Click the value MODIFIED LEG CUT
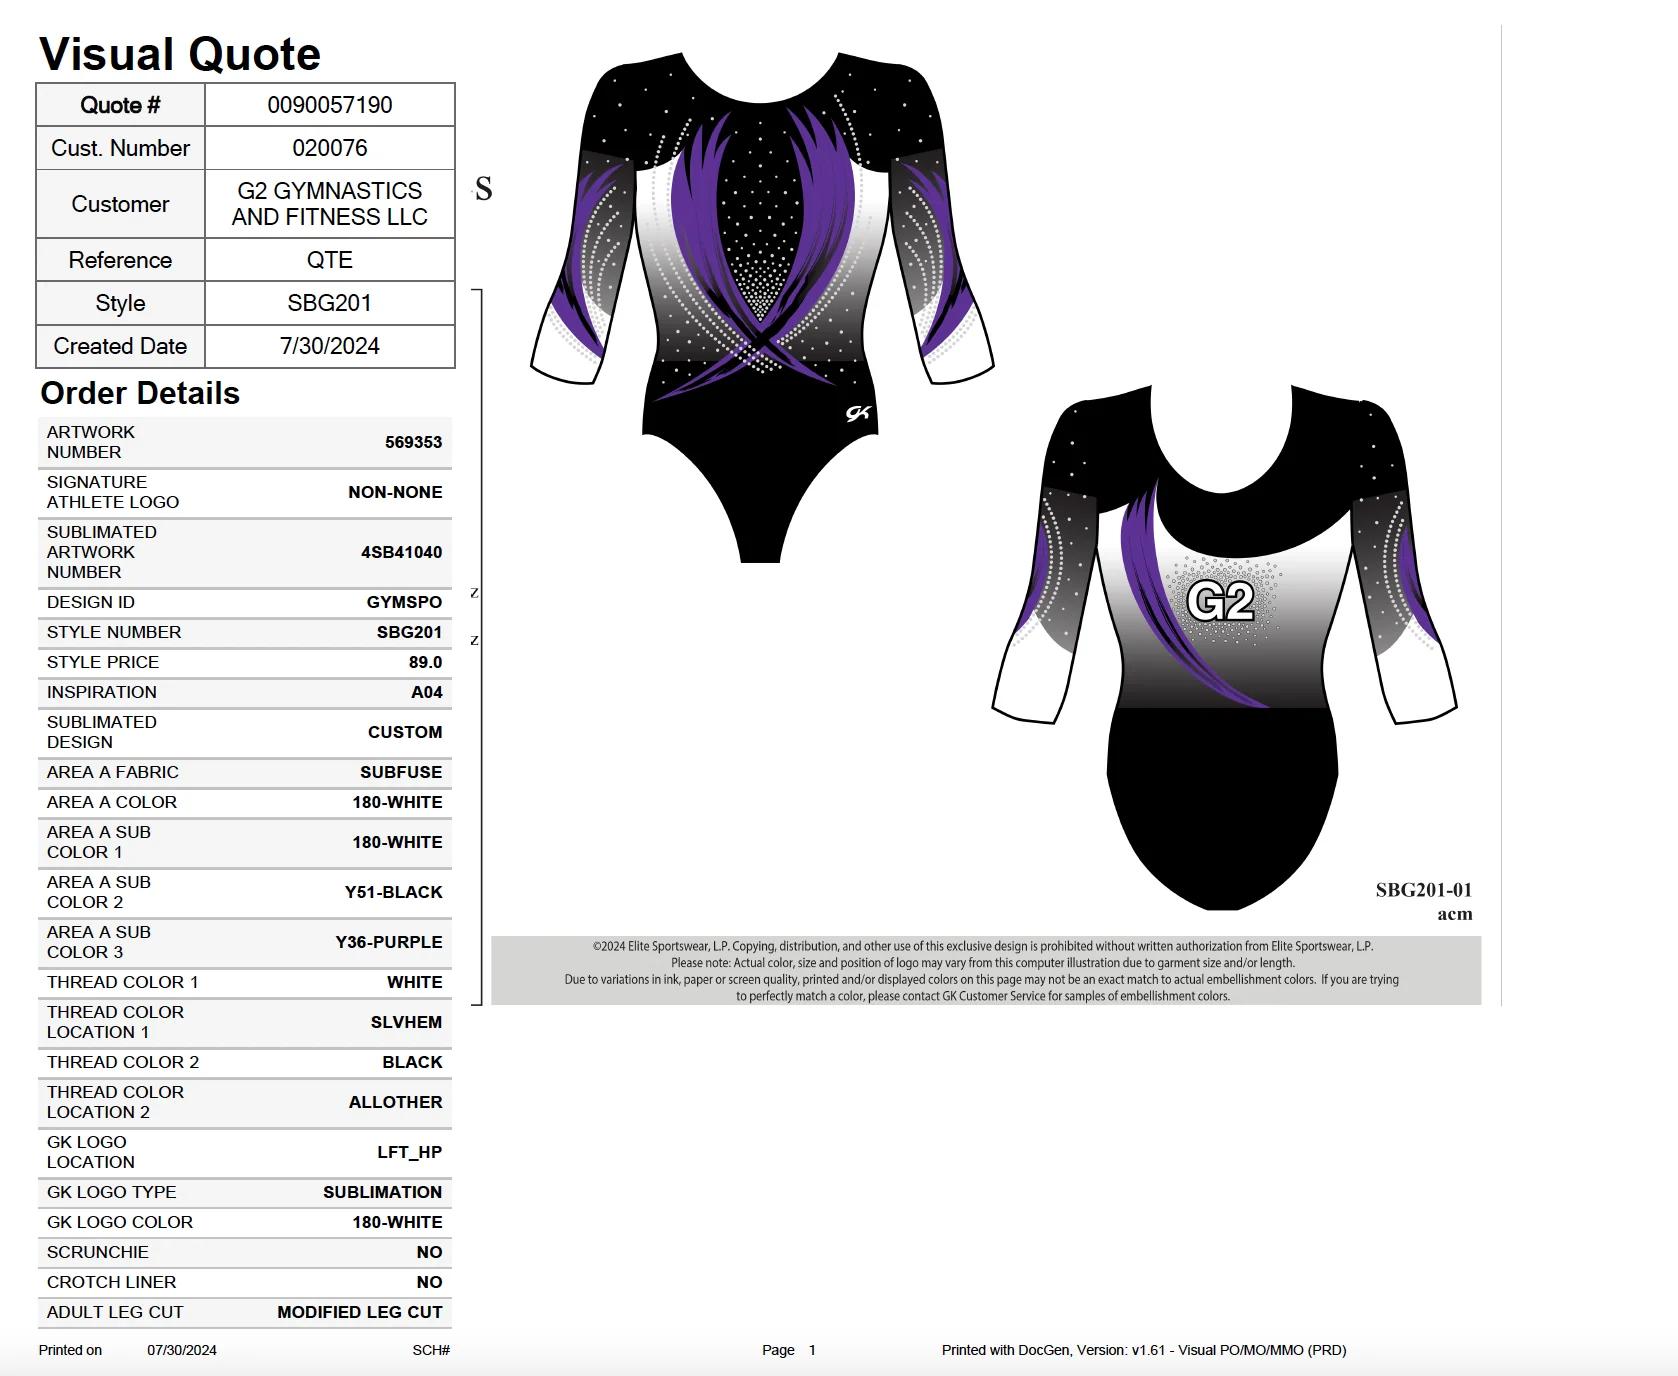Image resolution: width=1678 pixels, height=1376 pixels. [x=360, y=1312]
